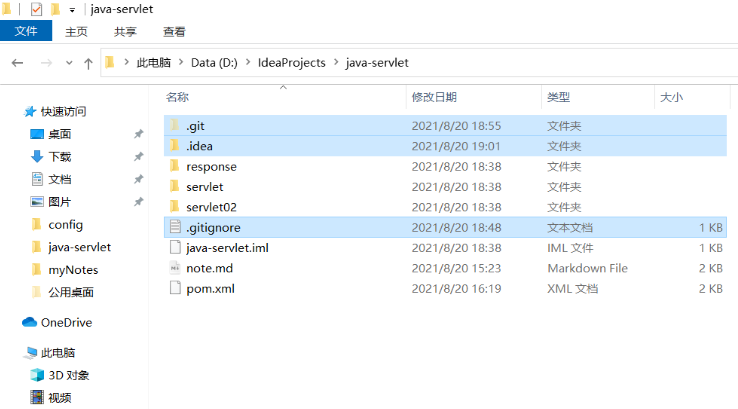Viewport: 738px width, 409px height.
Task: Open OneDrive in navigation pane
Action: pyautogui.click(x=66, y=322)
